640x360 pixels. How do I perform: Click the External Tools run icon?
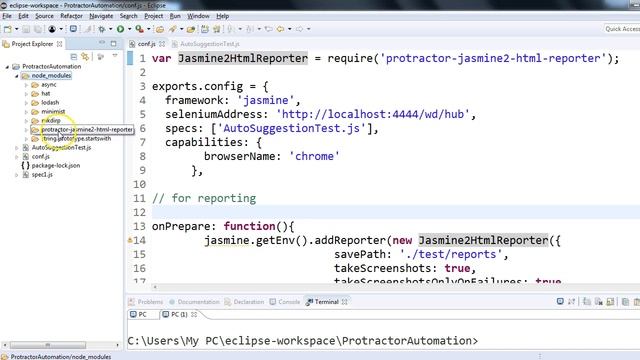139,29
